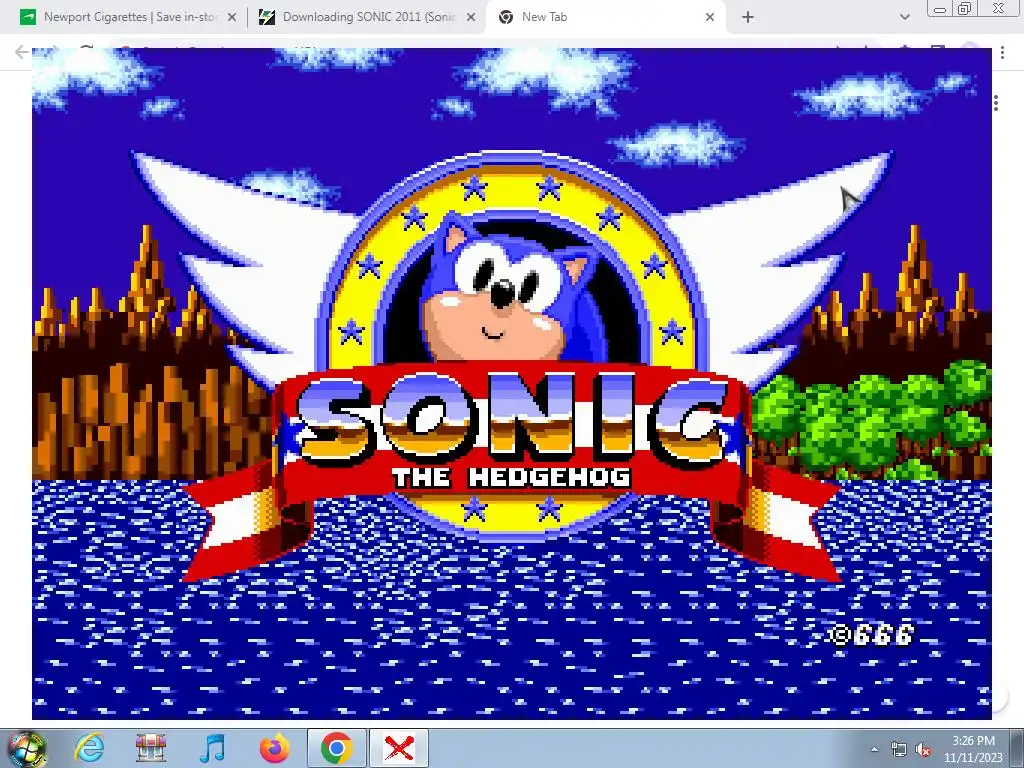Click the Chrome favicon on New Tab

tap(505, 18)
